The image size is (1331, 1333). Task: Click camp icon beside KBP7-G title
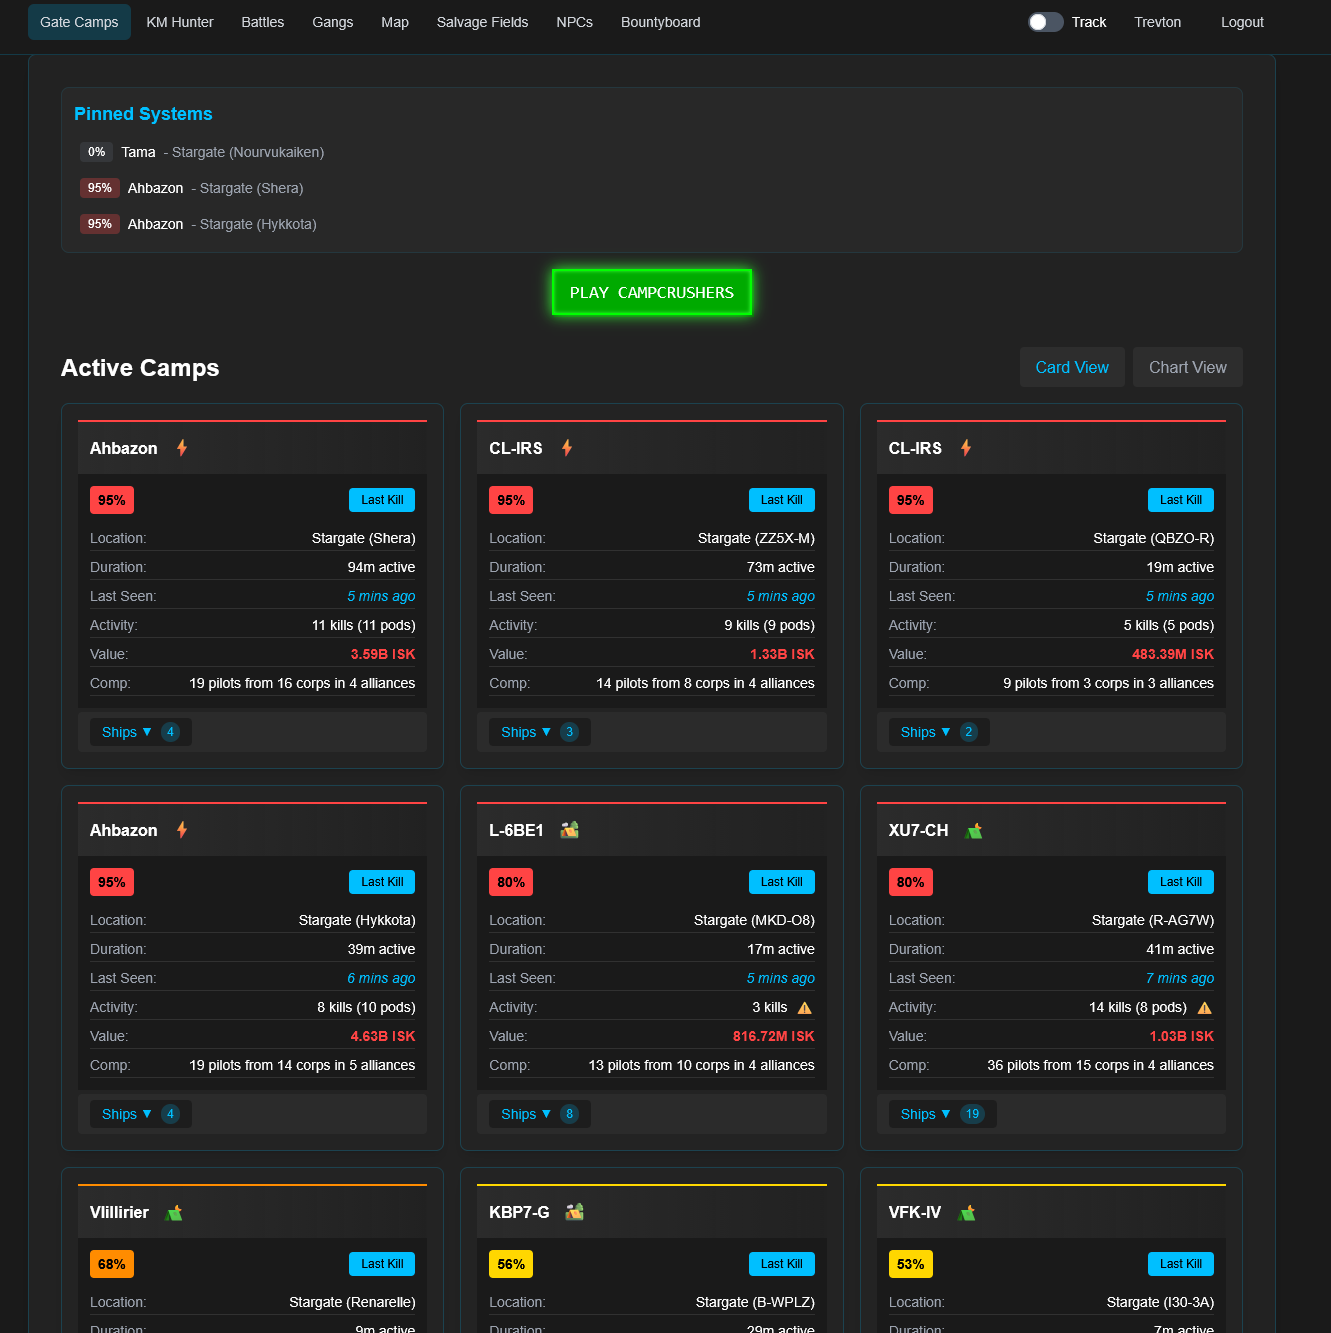[574, 1212]
